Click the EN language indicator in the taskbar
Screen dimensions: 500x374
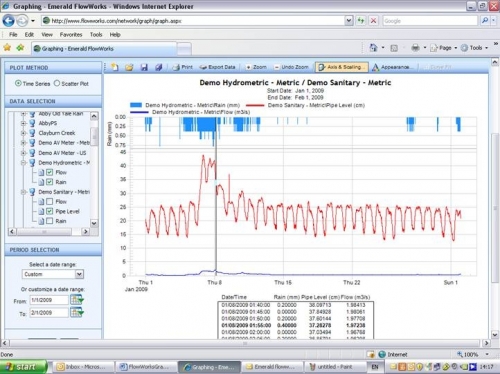point(375,367)
